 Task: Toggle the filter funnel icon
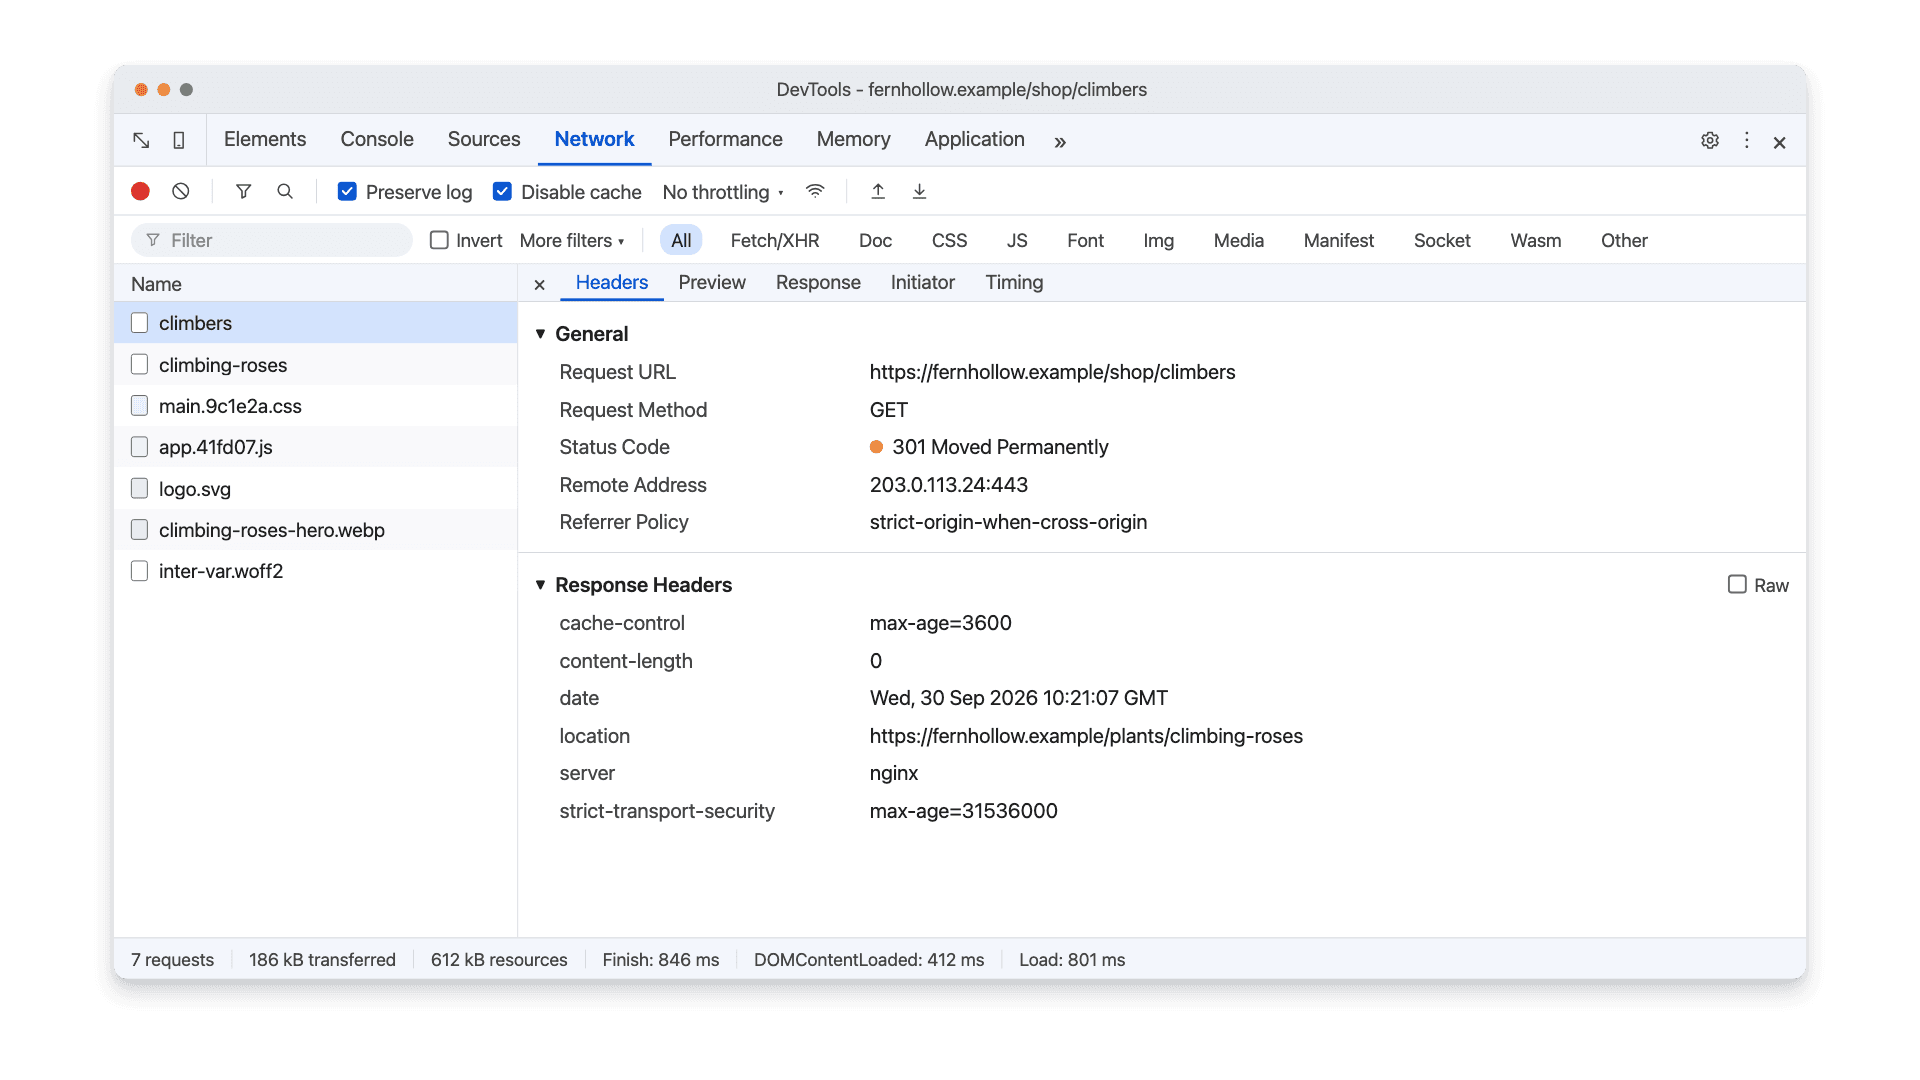[x=243, y=191]
